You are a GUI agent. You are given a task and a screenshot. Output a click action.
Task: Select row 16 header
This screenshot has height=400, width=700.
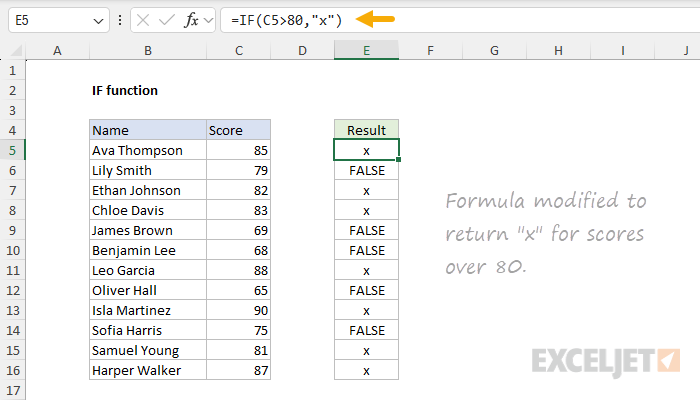(x=12, y=371)
